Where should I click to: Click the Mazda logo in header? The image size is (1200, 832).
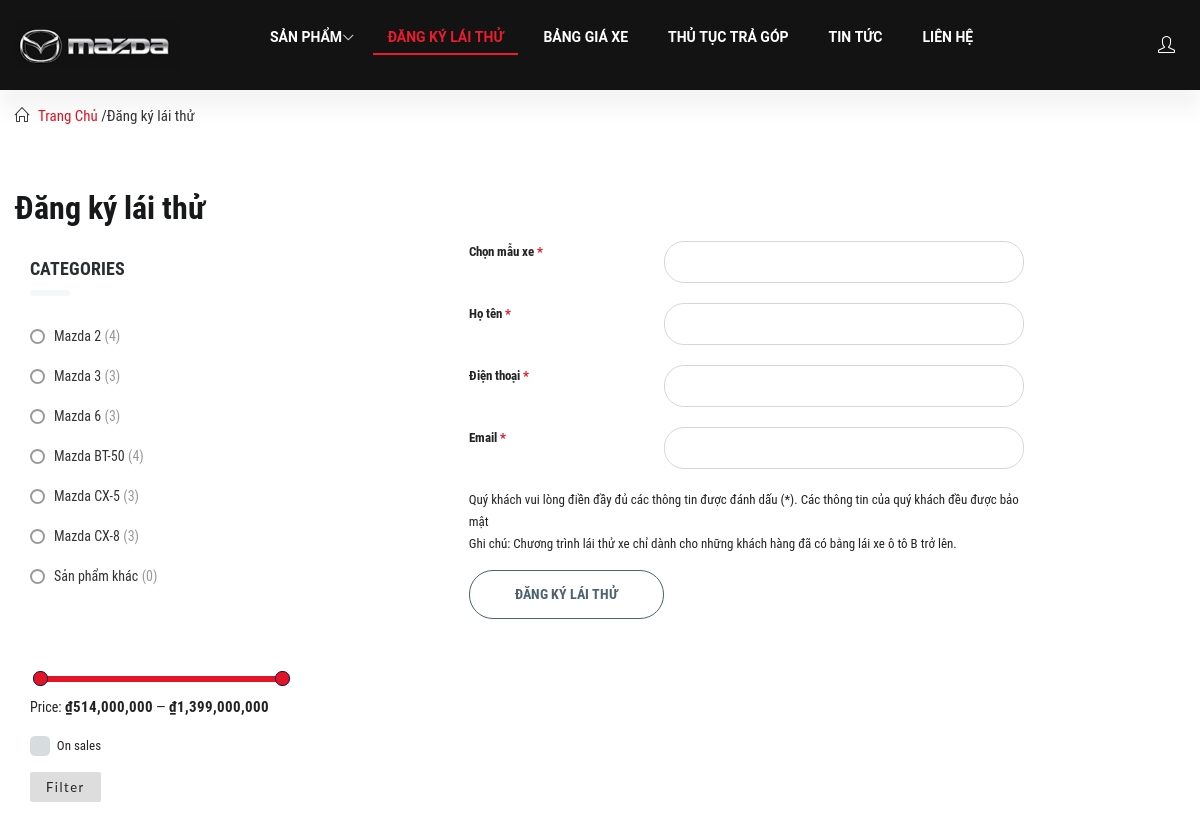point(94,45)
